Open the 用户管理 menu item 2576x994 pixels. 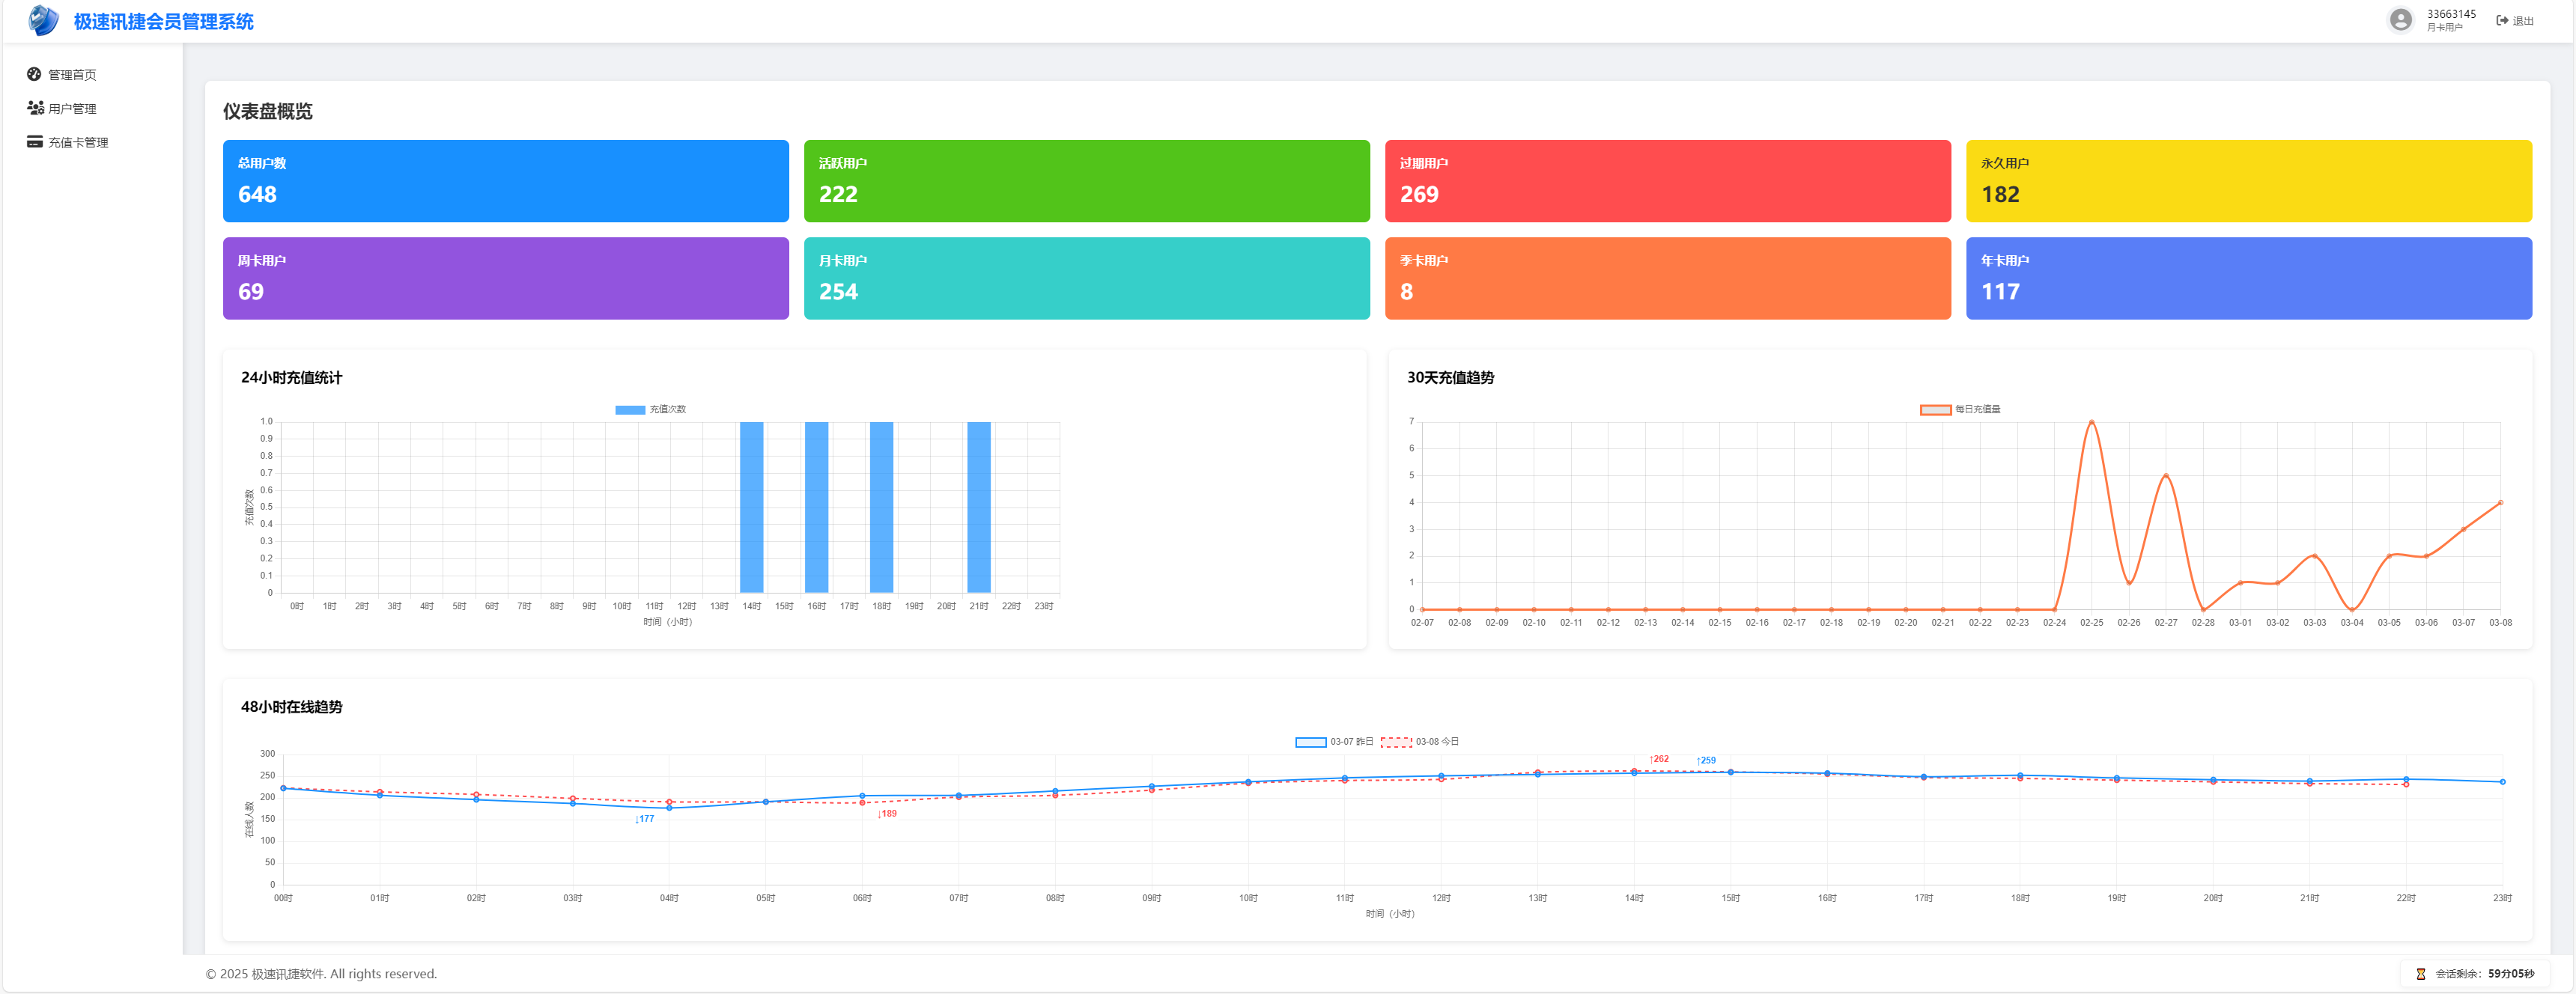(x=72, y=109)
